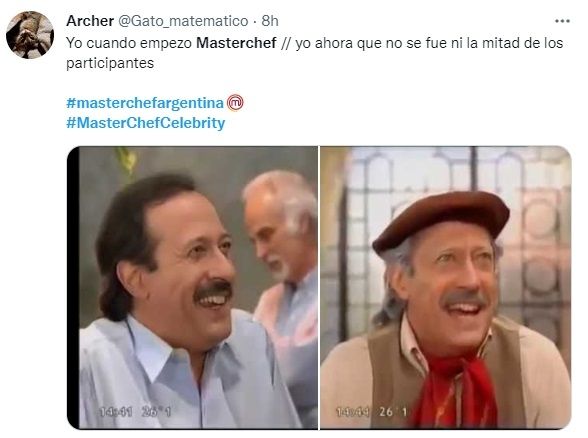Click the 14:41 overlay on left photo
This screenshot has height=438, width=588.
116,412
